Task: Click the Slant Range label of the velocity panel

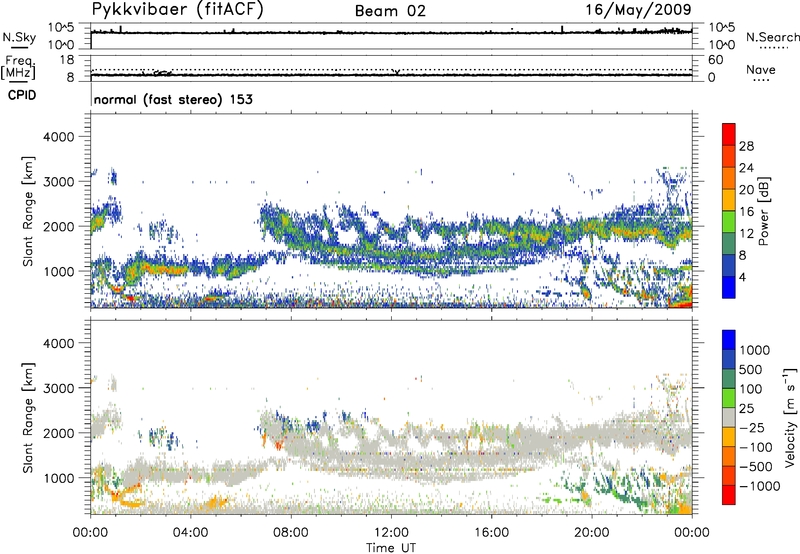Action: (x=28, y=418)
